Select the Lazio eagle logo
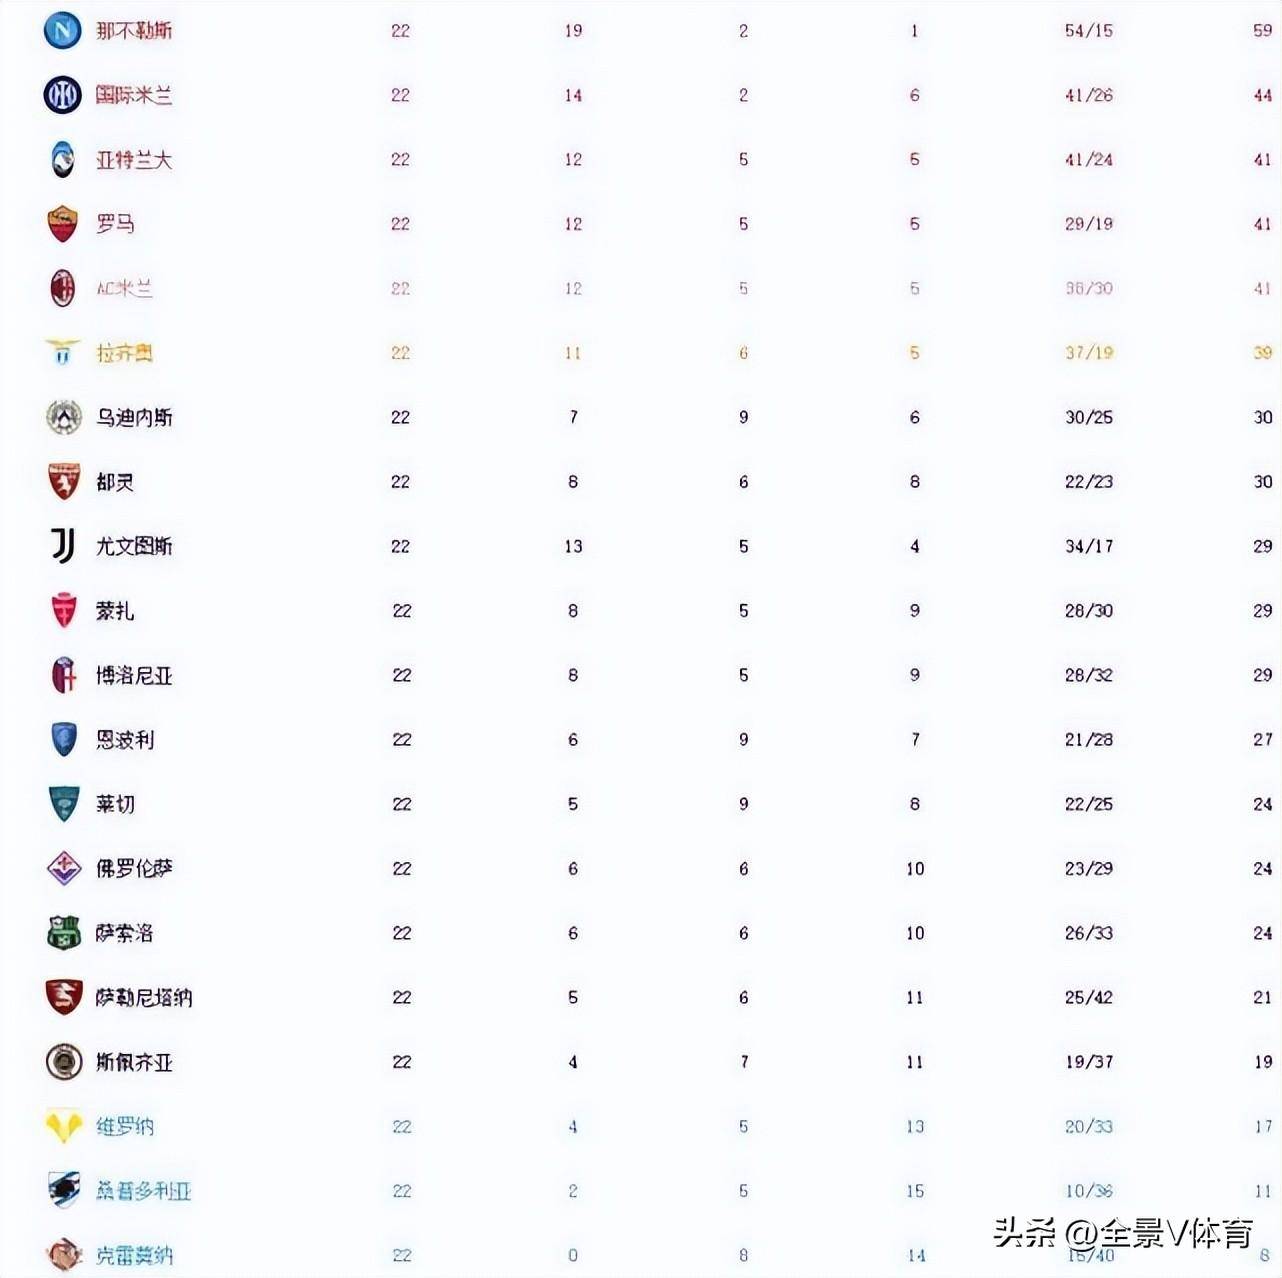Viewport: 1282px width, 1278px height. tap(62, 352)
